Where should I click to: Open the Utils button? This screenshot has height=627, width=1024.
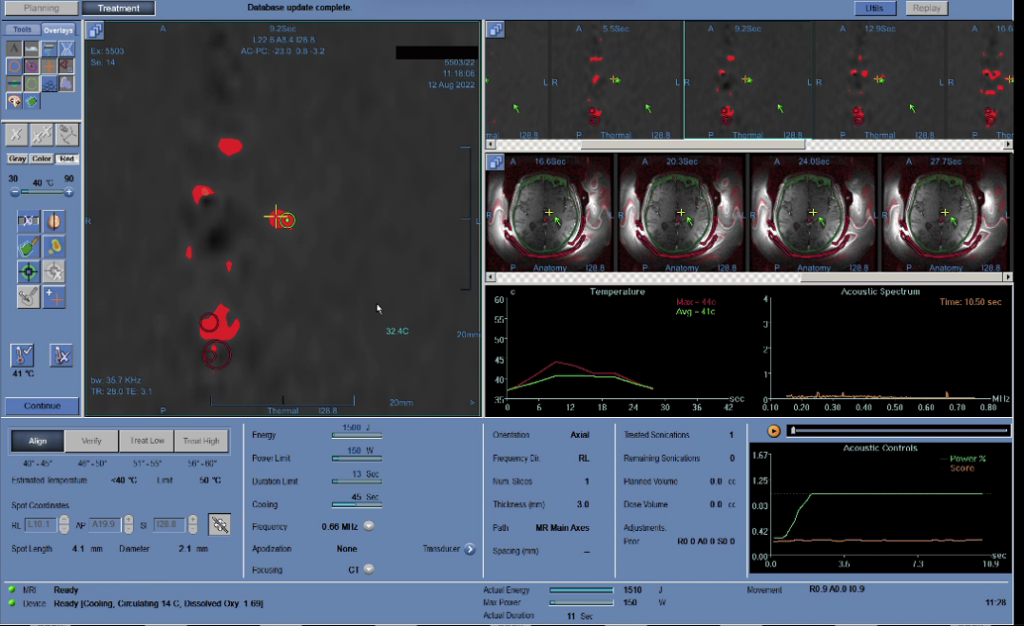click(875, 8)
